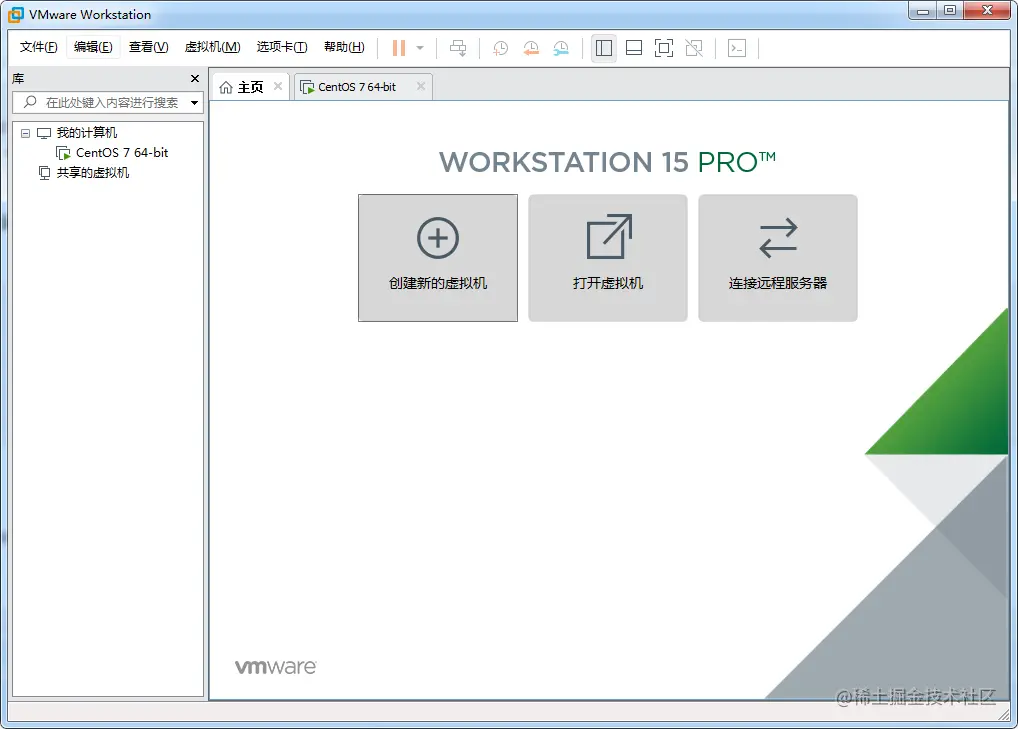Click the search magnifier icon in library
The image size is (1018, 729).
click(x=30, y=102)
